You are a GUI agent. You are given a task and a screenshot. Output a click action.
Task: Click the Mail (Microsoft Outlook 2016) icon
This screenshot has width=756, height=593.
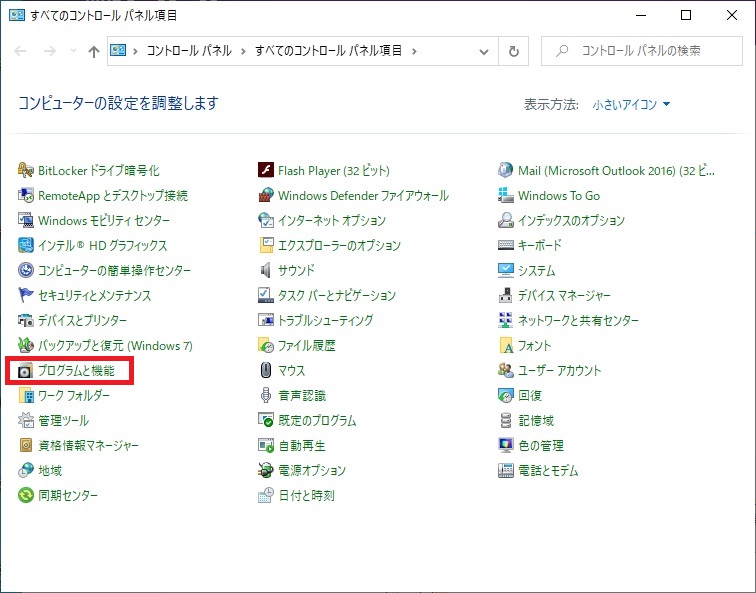(x=505, y=170)
